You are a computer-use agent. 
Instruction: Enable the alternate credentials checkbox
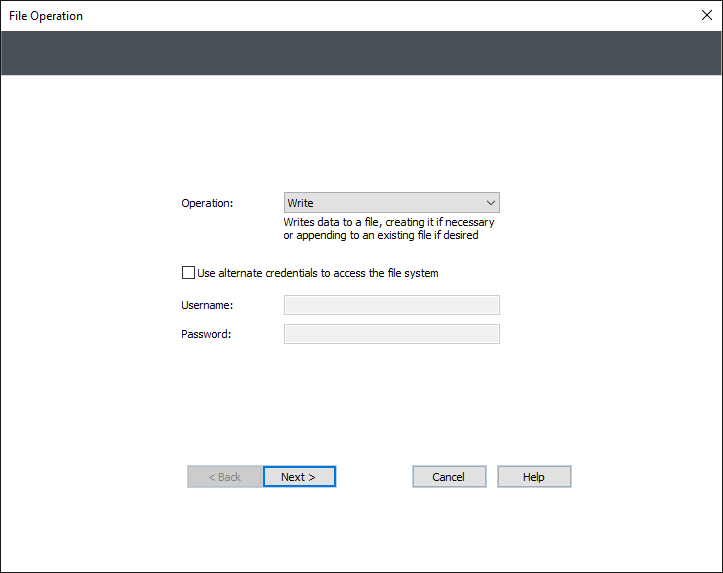[188, 272]
